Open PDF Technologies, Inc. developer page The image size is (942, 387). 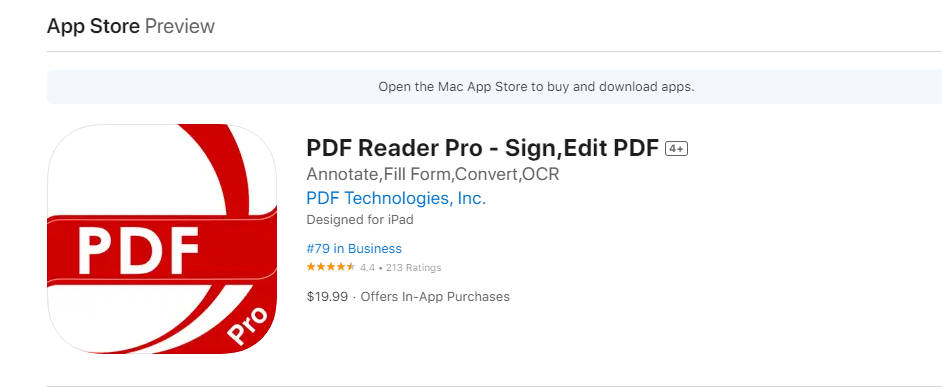pyautogui.click(x=396, y=198)
